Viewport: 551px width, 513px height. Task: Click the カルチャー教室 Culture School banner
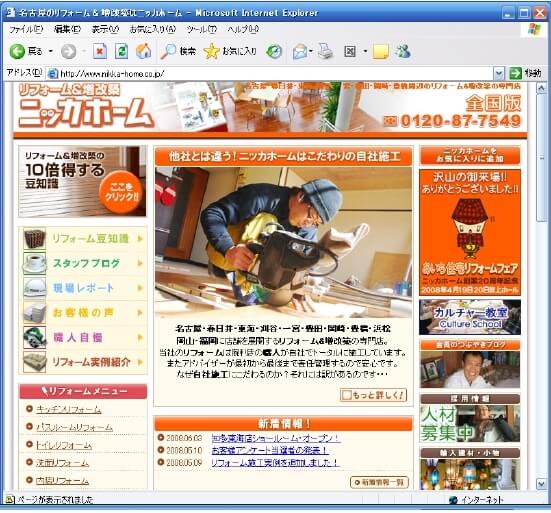tap(470, 317)
